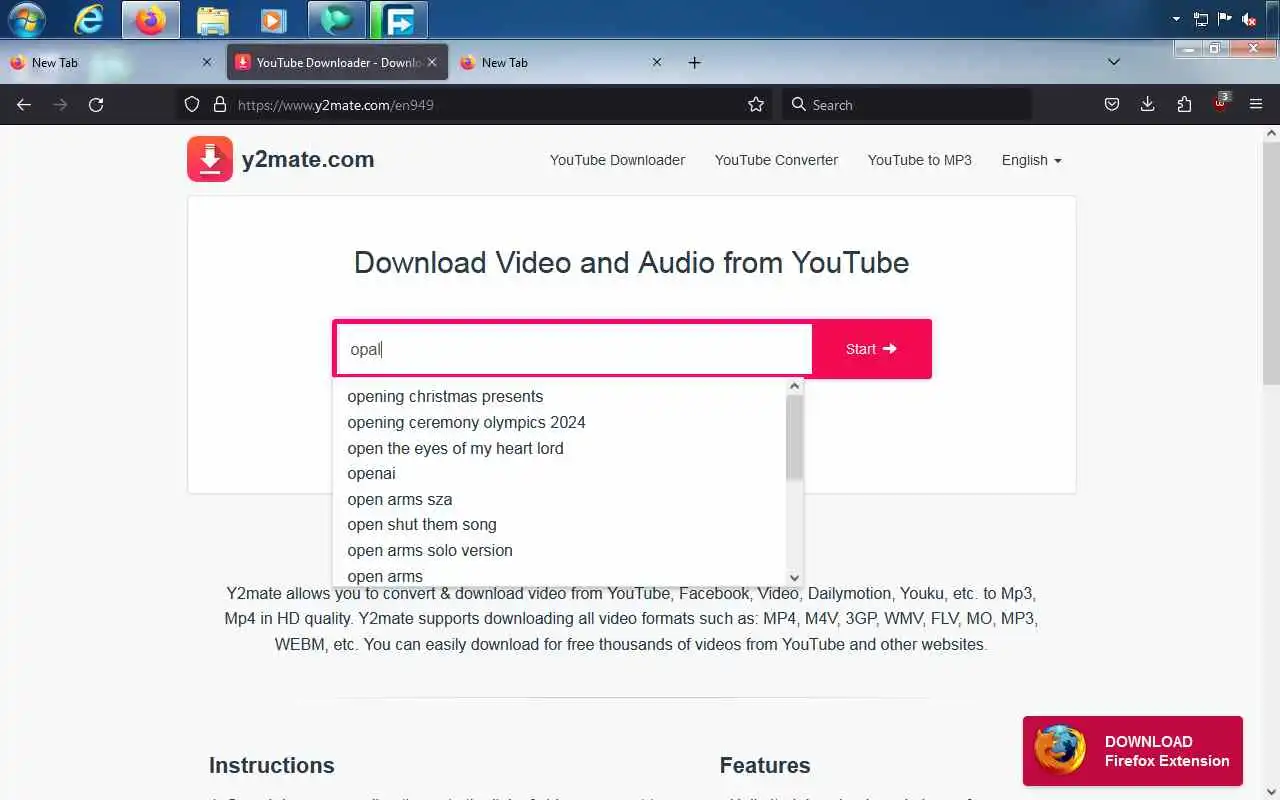The height and width of the screenshot is (800, 1280).
Task: Click the uBlock Origin extension icon
Action: click(1221, 103)
